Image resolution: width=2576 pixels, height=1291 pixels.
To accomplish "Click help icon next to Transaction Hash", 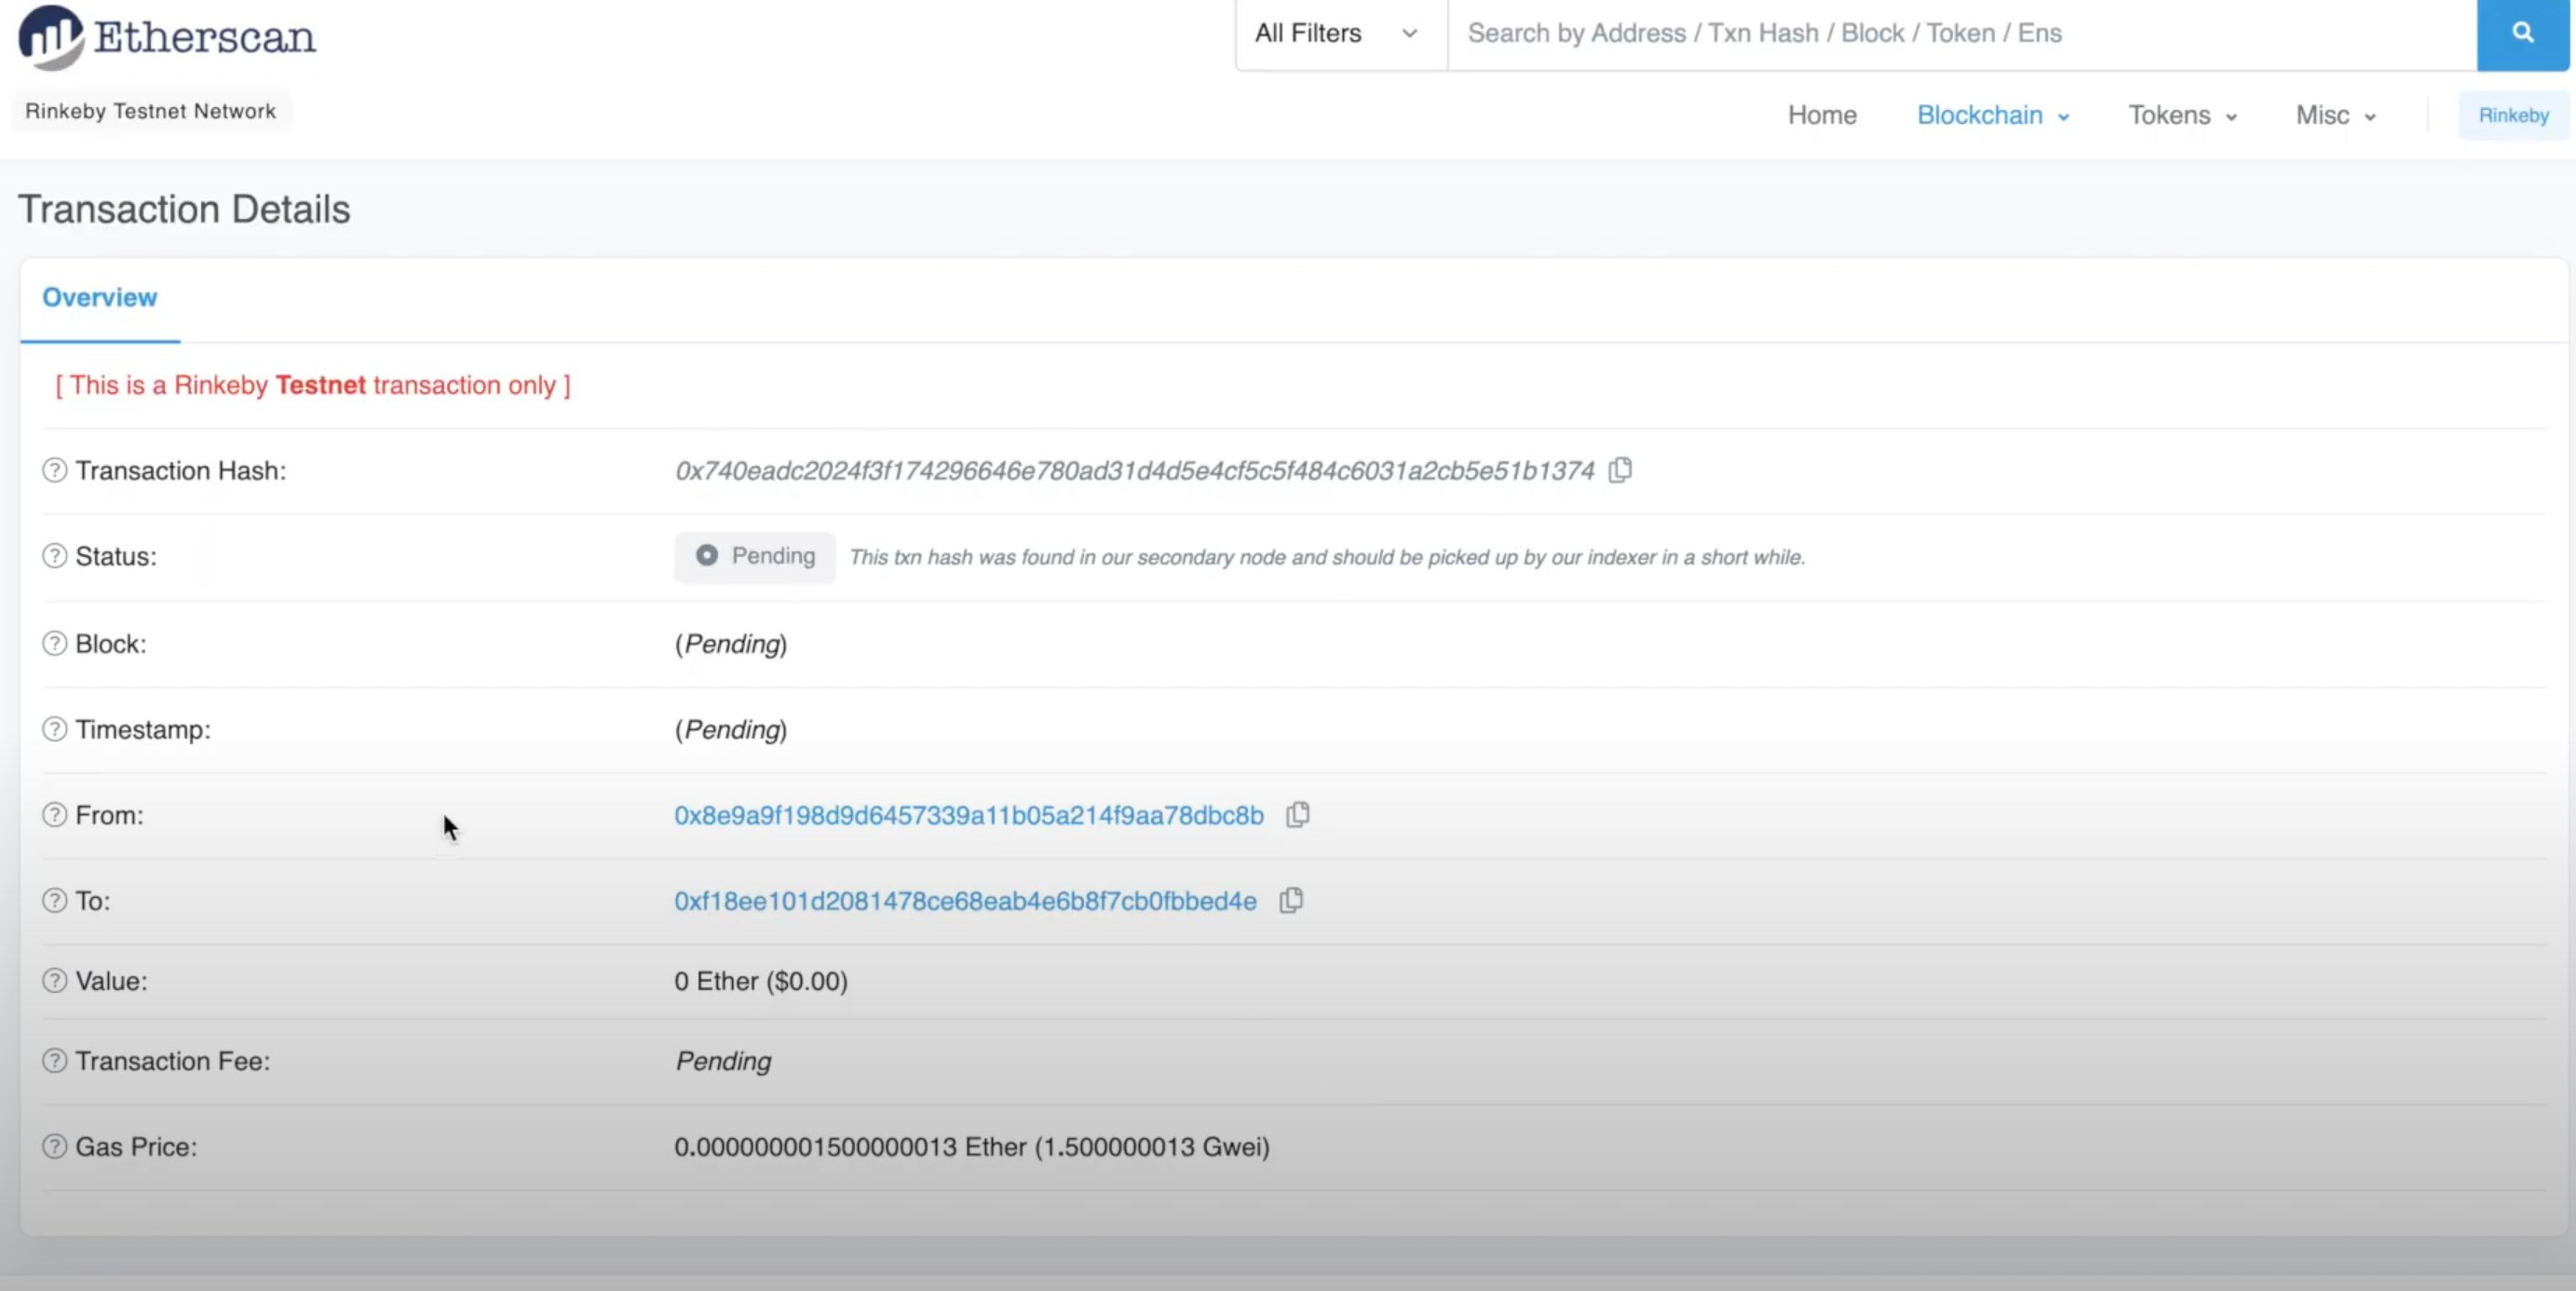I will (x=55, y=470).
